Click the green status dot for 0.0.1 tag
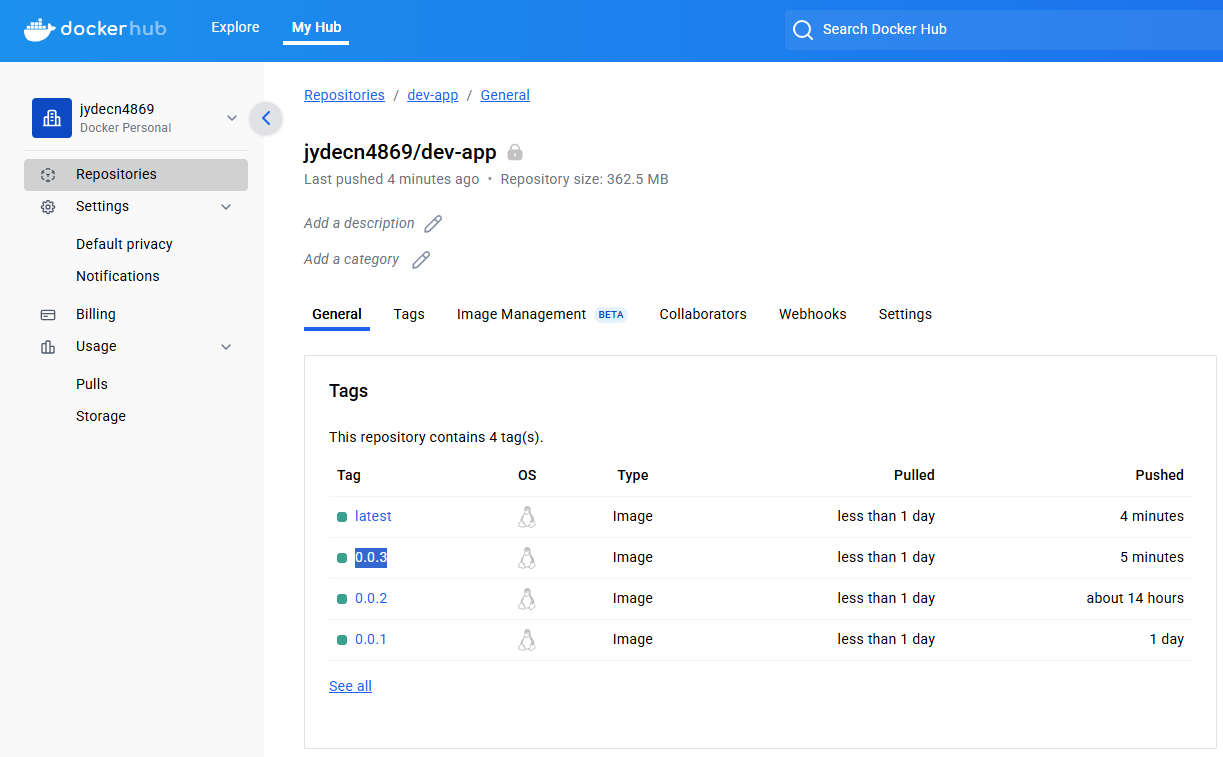The image size is (1223, 757). click(x=342, y=640)
